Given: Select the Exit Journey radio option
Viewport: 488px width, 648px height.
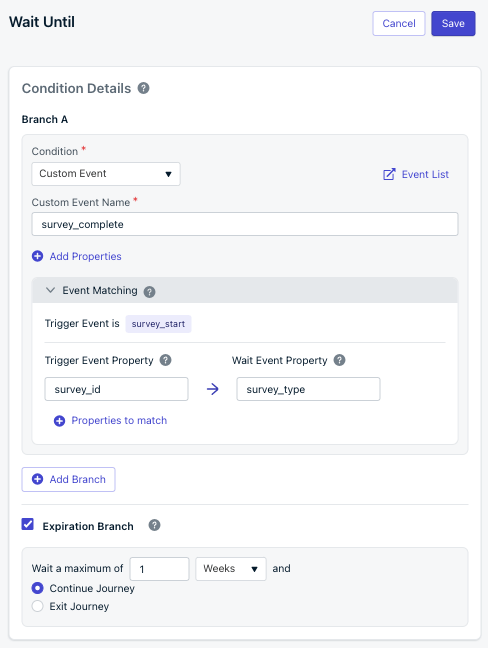Looking at the screenshot, I should 38,606.
